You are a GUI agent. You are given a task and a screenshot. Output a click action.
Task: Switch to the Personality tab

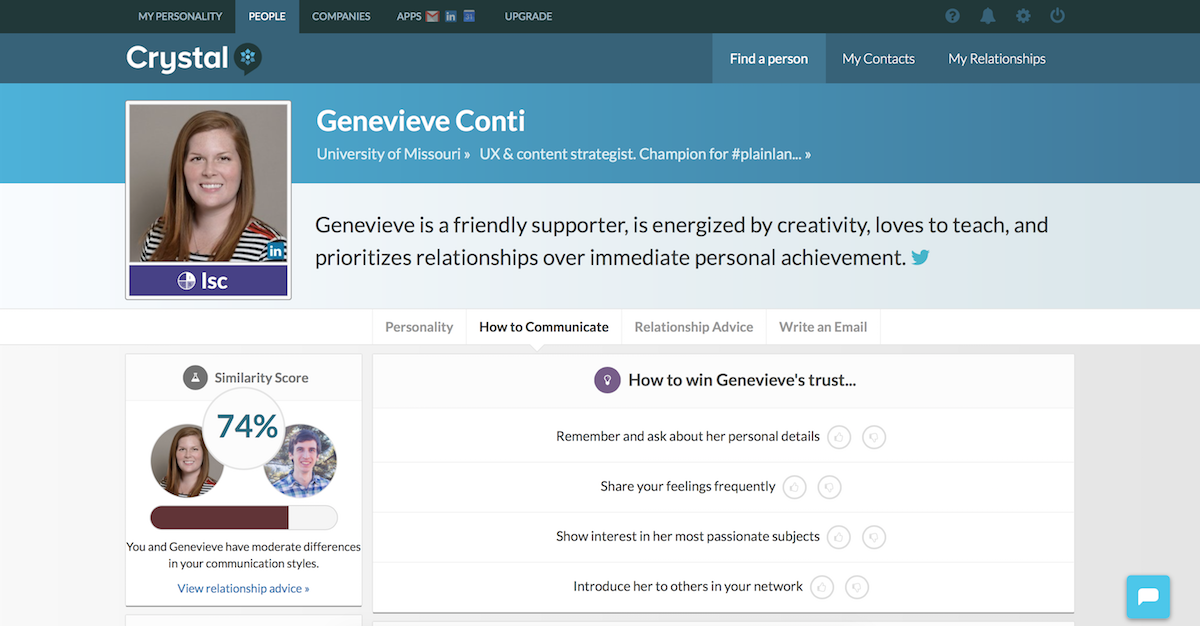pos(419,327)
